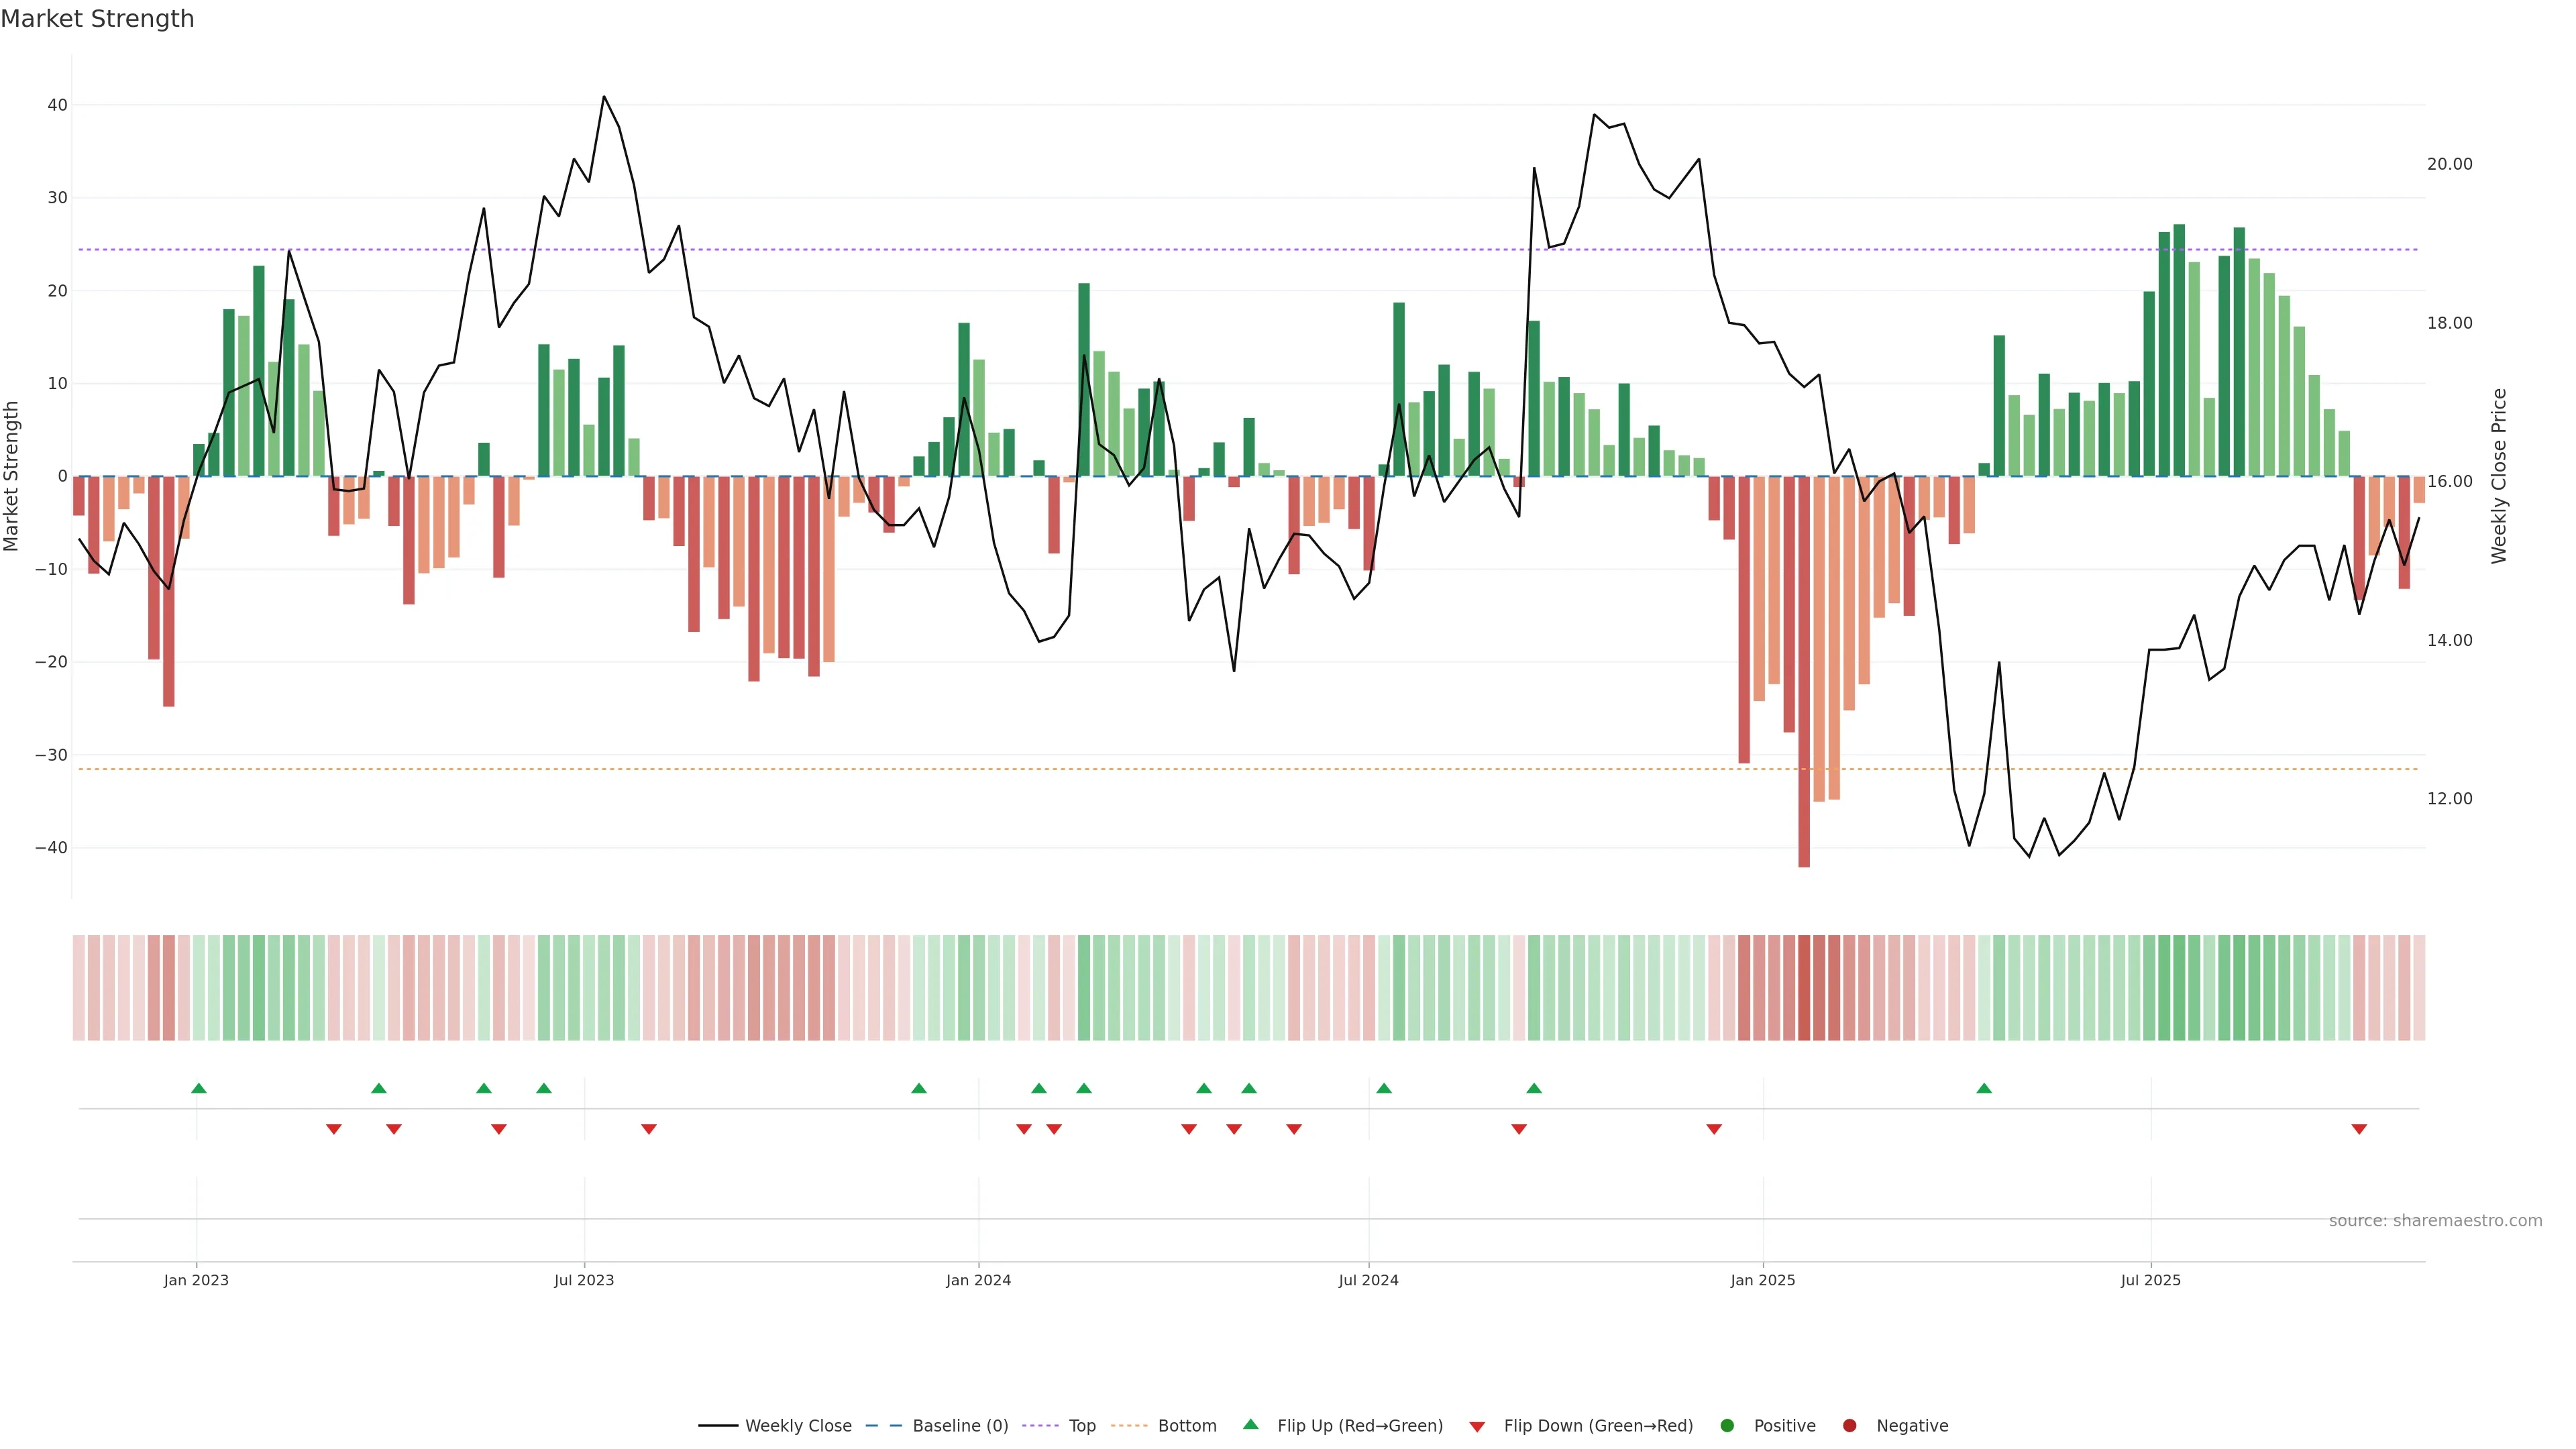Click the first red flip-down triangle marker

coord(334,1129)
